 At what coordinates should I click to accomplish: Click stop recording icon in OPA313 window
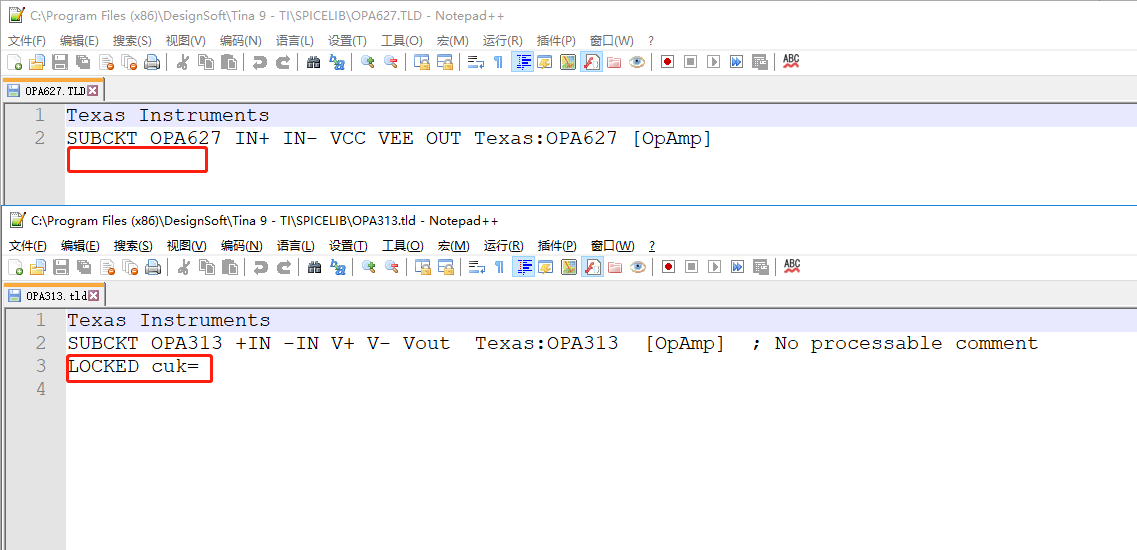pyautogui.click(x=691, y=267)
